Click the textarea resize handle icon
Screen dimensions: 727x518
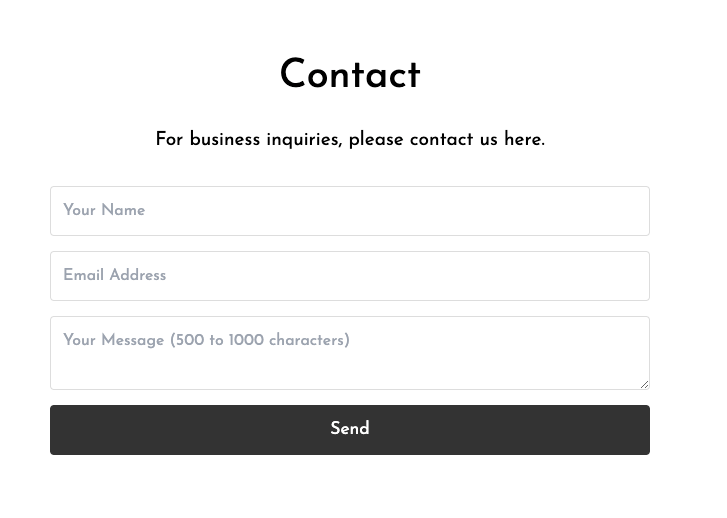pos(644,384)
